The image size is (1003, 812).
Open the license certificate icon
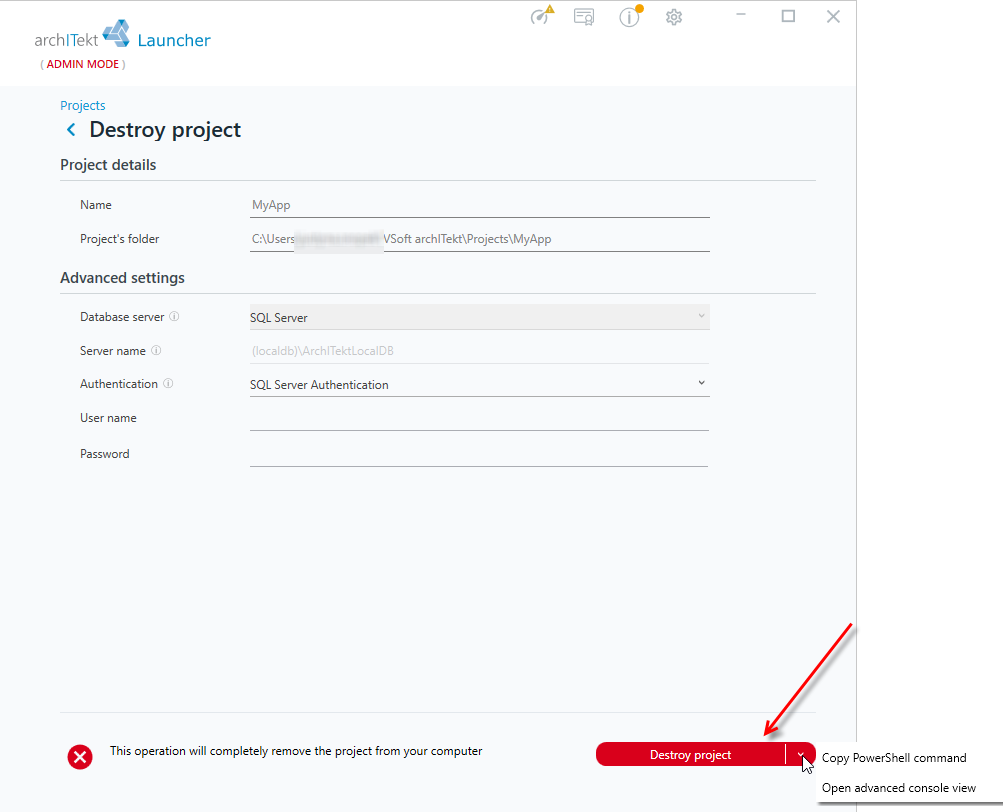584,17
